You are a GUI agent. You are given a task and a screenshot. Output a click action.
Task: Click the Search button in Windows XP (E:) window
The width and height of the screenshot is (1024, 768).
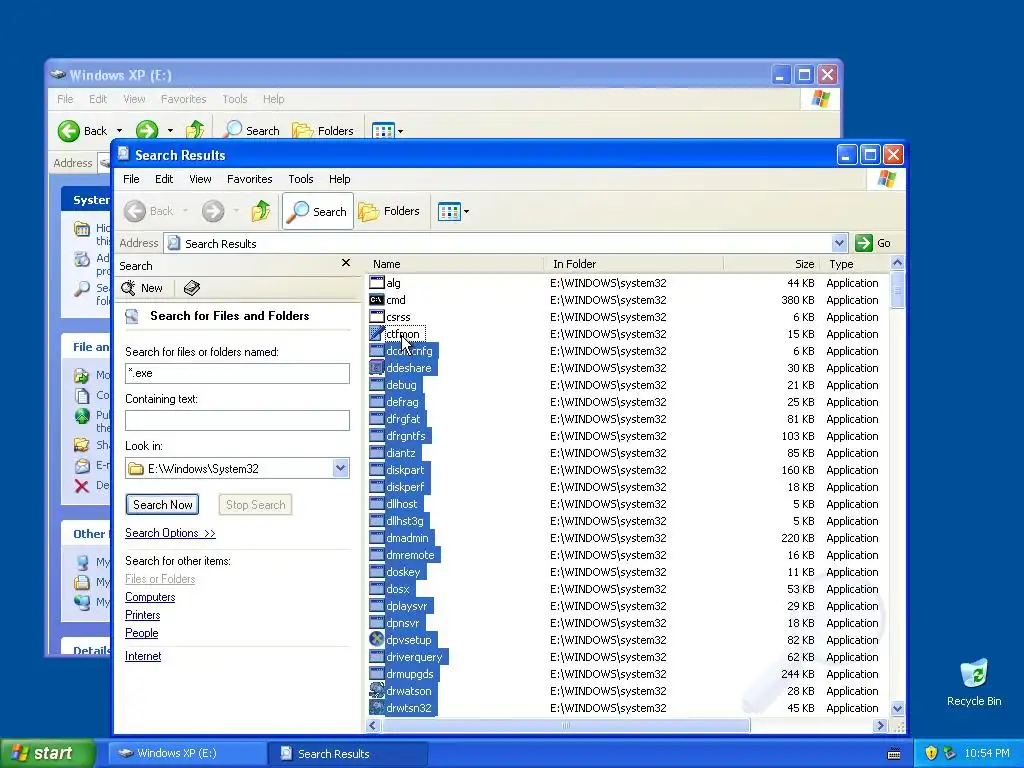point(251,131)
